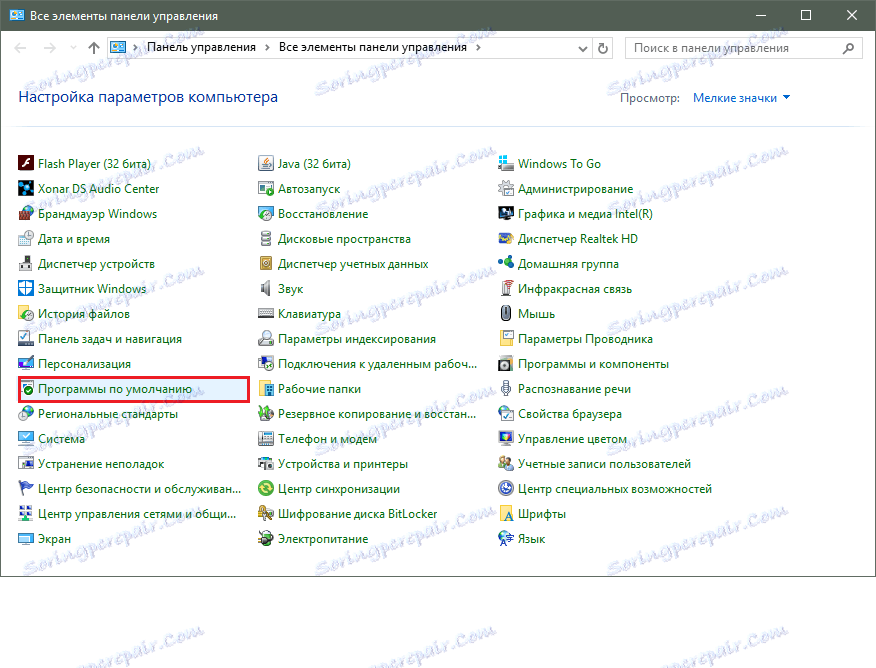Screen dimensions: 876x668
Task: Open Диспетчер учетных данных link
Action: 353,264
